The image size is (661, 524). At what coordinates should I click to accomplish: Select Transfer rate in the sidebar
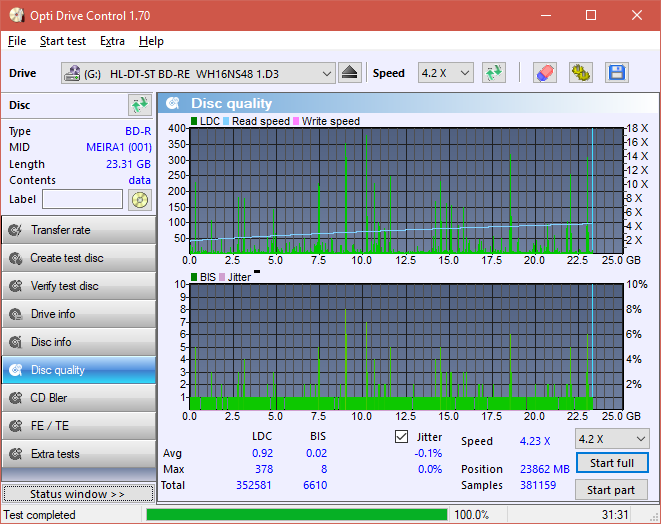pyautogui.click(x=78, y=230)
